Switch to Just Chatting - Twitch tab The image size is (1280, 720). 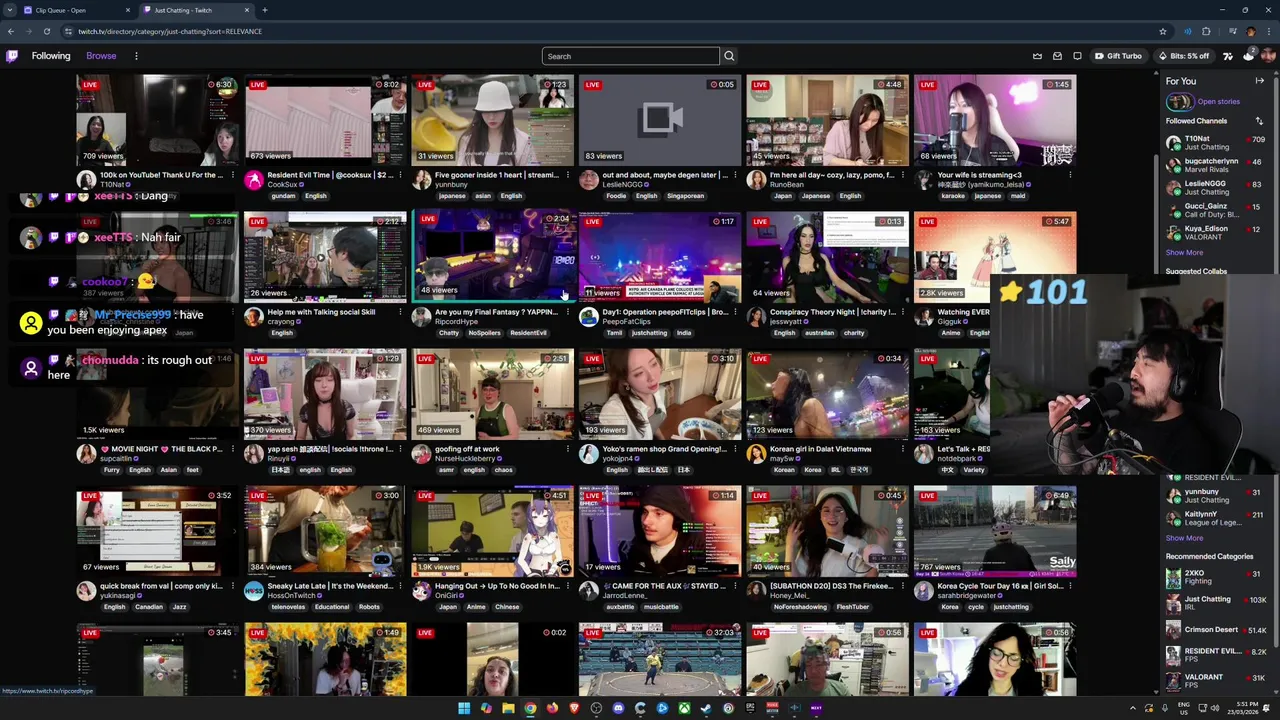pyautogui.click(x=195, y=10)
